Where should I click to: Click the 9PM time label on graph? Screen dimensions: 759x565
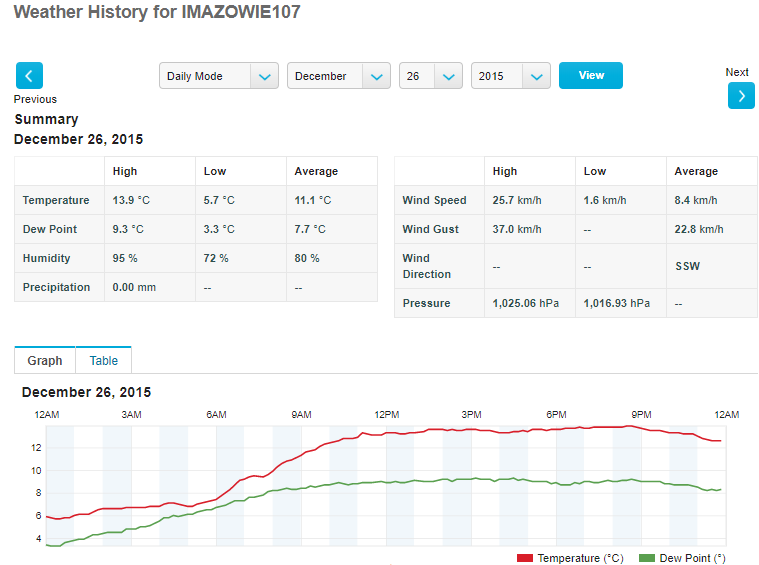click(x=641, y=415)
